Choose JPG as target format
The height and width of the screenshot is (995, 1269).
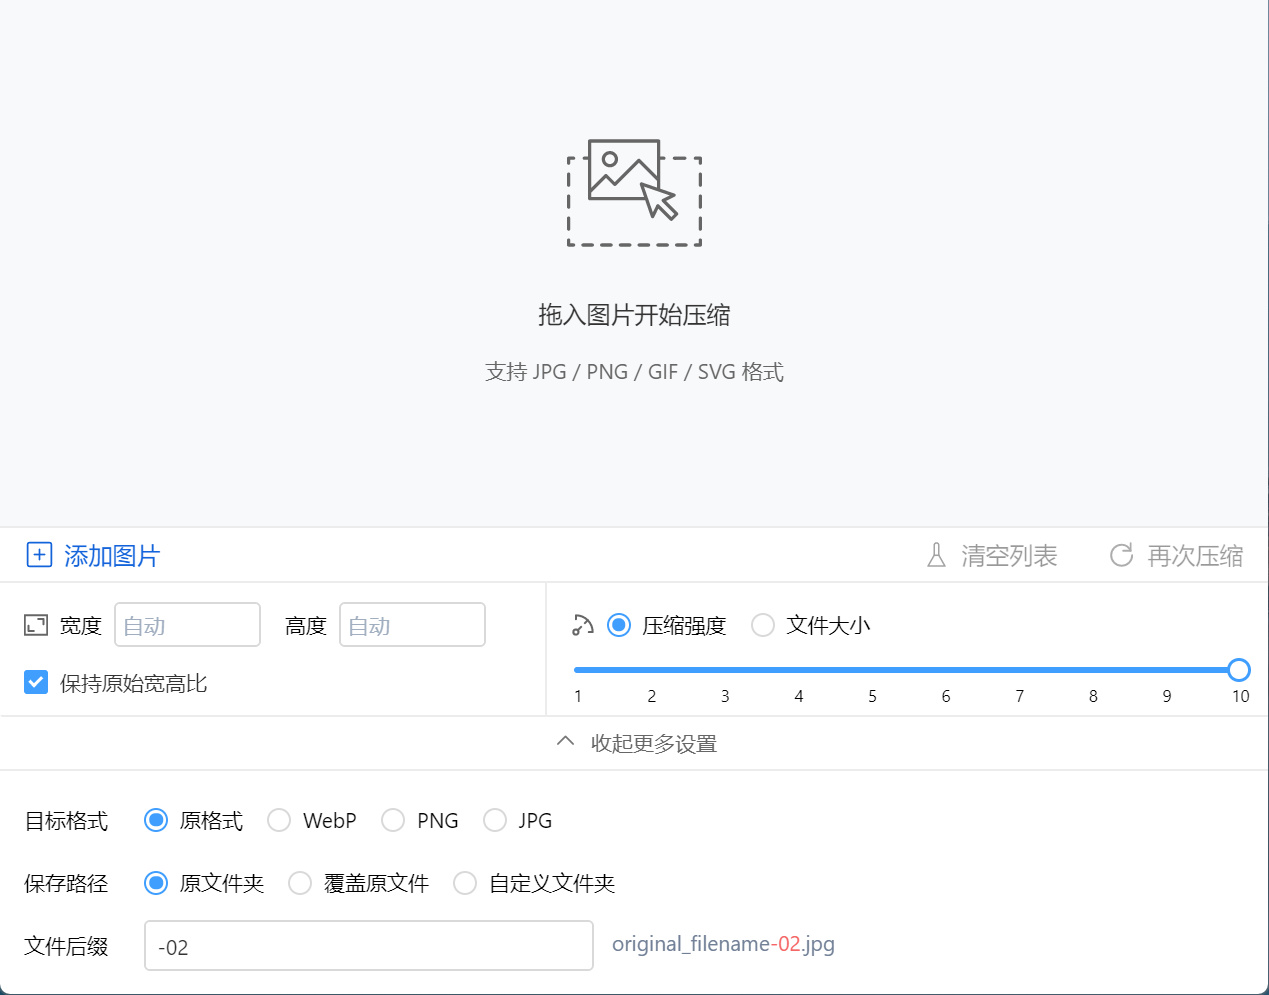[x=495, y=820]
